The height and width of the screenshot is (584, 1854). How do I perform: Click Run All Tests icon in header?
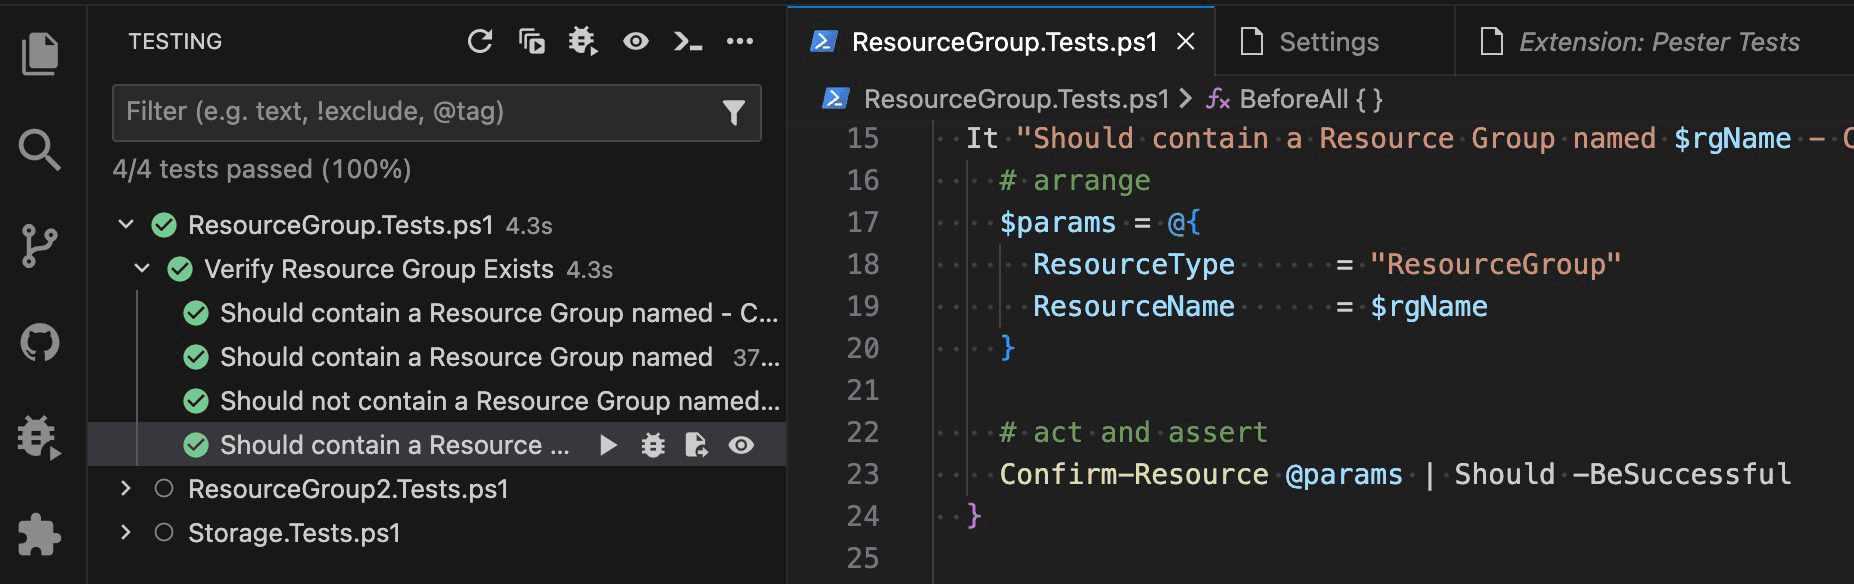click(x=532, y=42)
